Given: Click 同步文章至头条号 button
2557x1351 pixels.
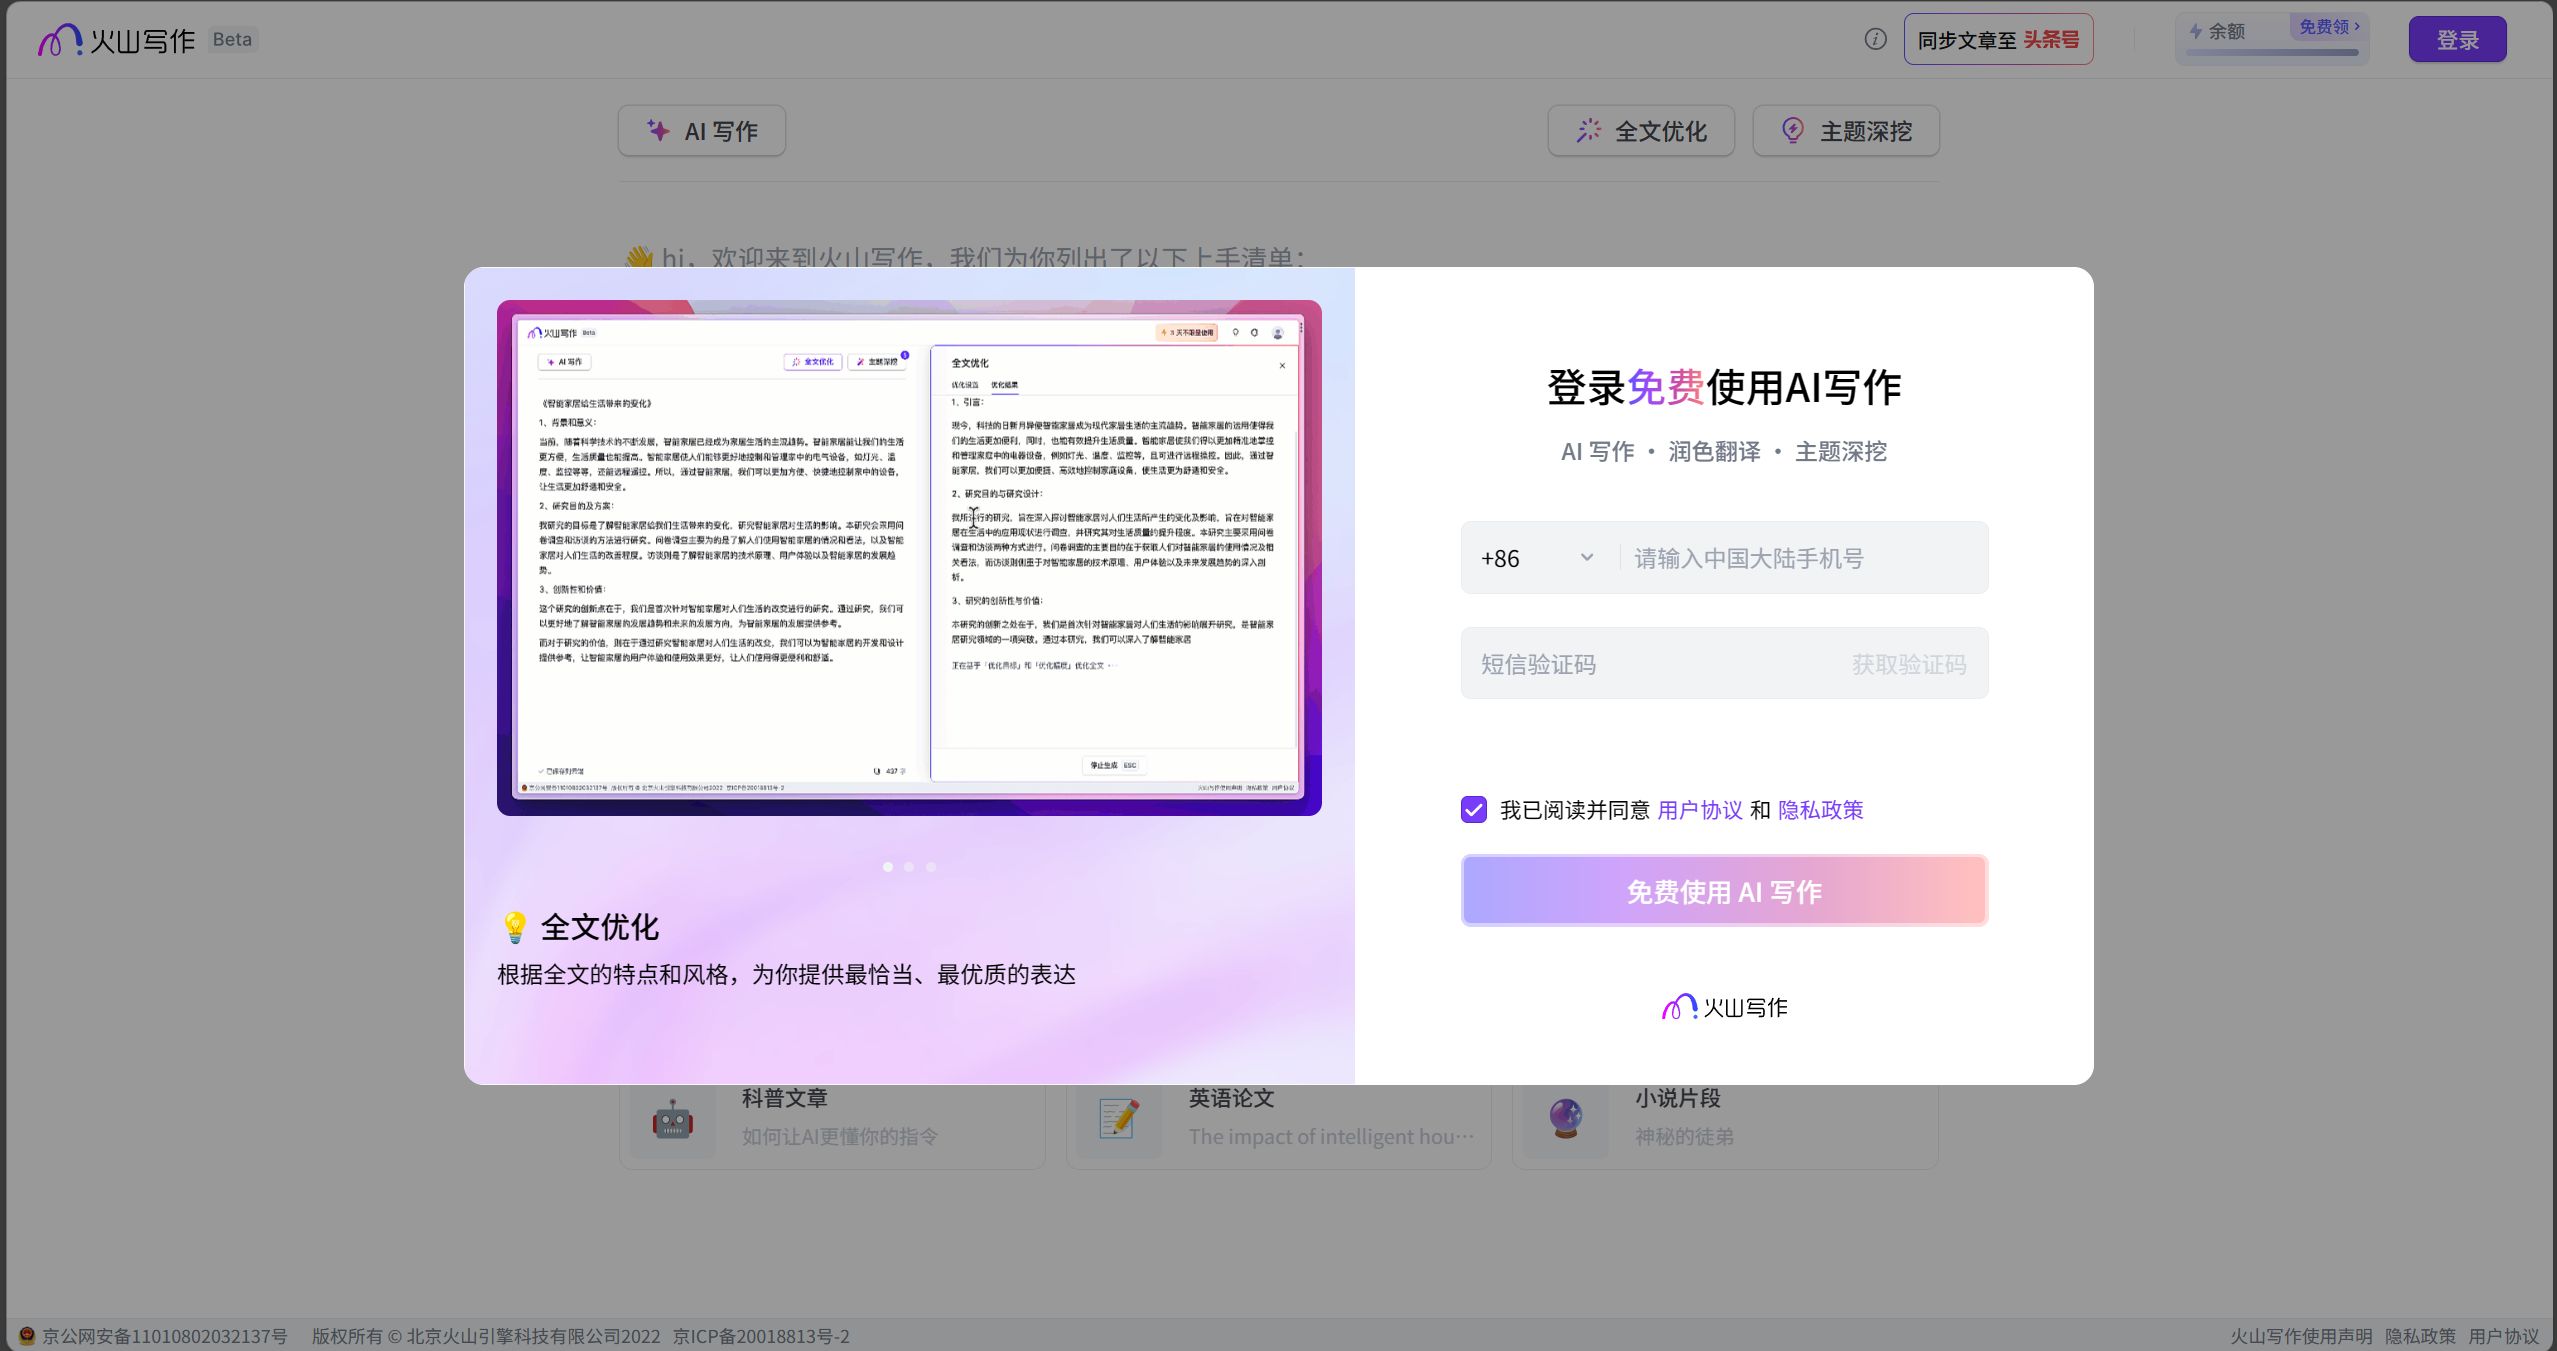Looking at the screenshot, I should (1998, 40).
